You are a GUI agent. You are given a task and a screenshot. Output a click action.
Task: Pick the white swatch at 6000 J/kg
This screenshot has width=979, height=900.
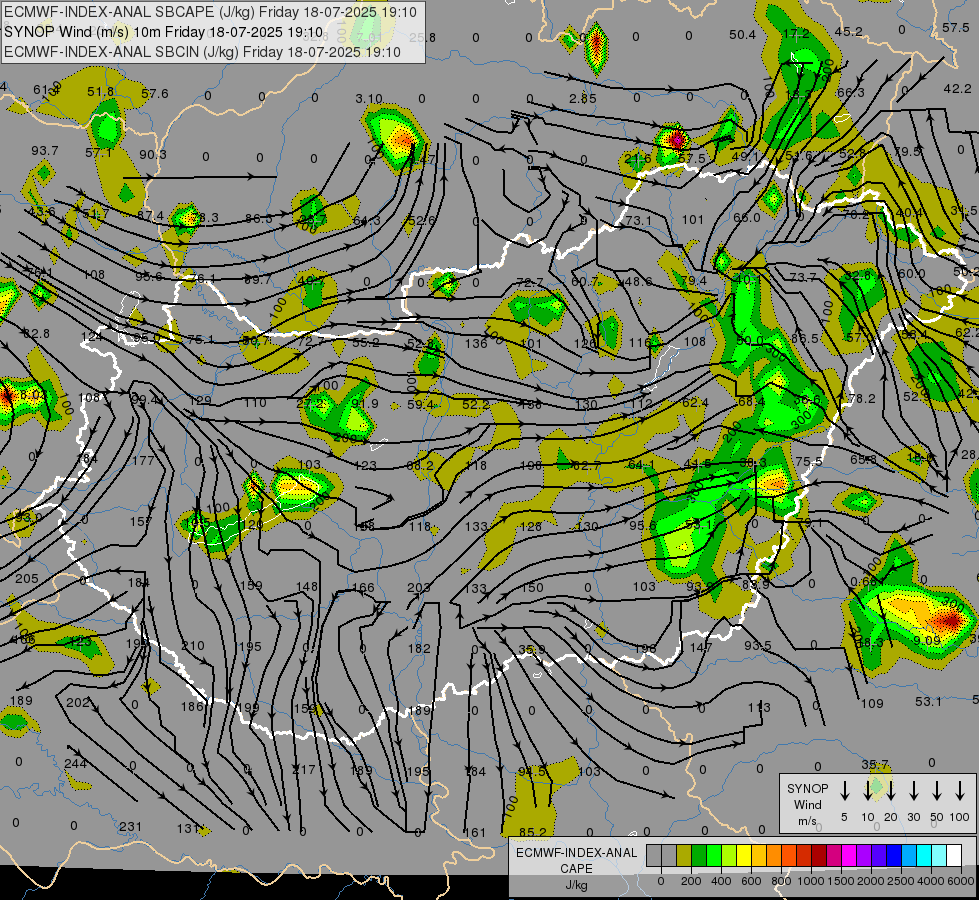pyautogui.click(x=954, y=856)
